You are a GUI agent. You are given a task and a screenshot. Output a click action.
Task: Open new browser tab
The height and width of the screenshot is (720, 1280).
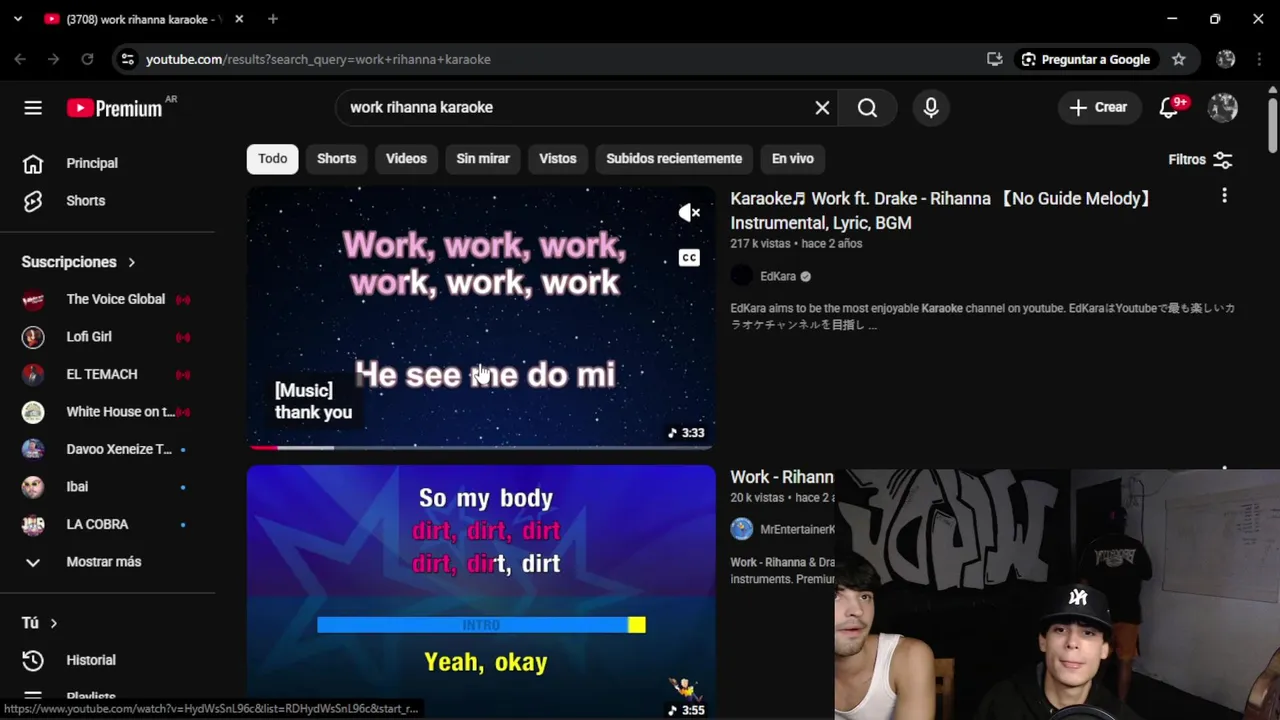click(273, 19)
